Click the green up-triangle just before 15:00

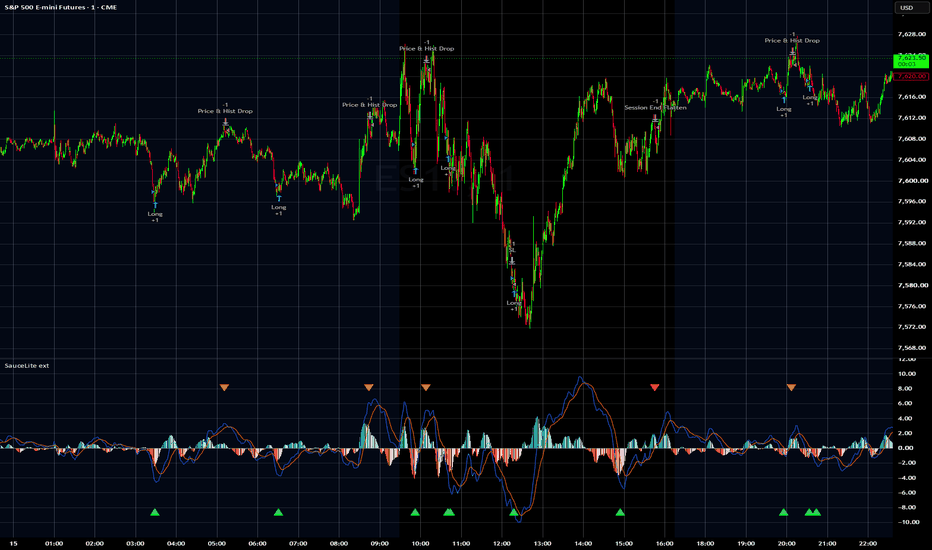pos(620,512)
